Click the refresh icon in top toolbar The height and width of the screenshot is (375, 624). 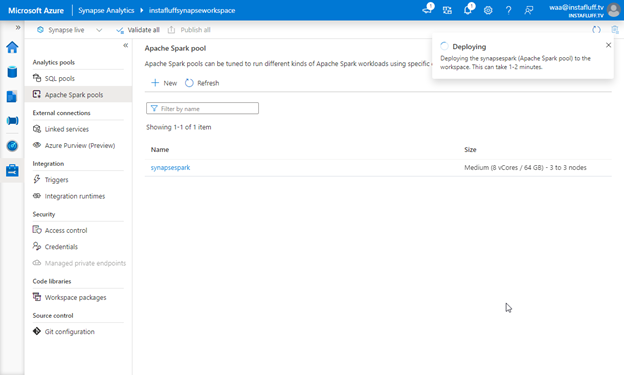pos(596,30)
